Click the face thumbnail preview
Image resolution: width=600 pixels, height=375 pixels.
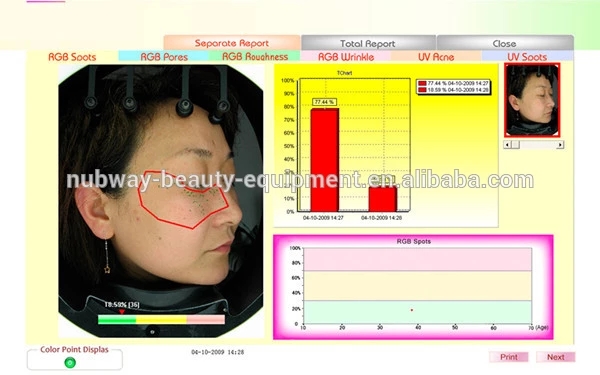[532, 100]
